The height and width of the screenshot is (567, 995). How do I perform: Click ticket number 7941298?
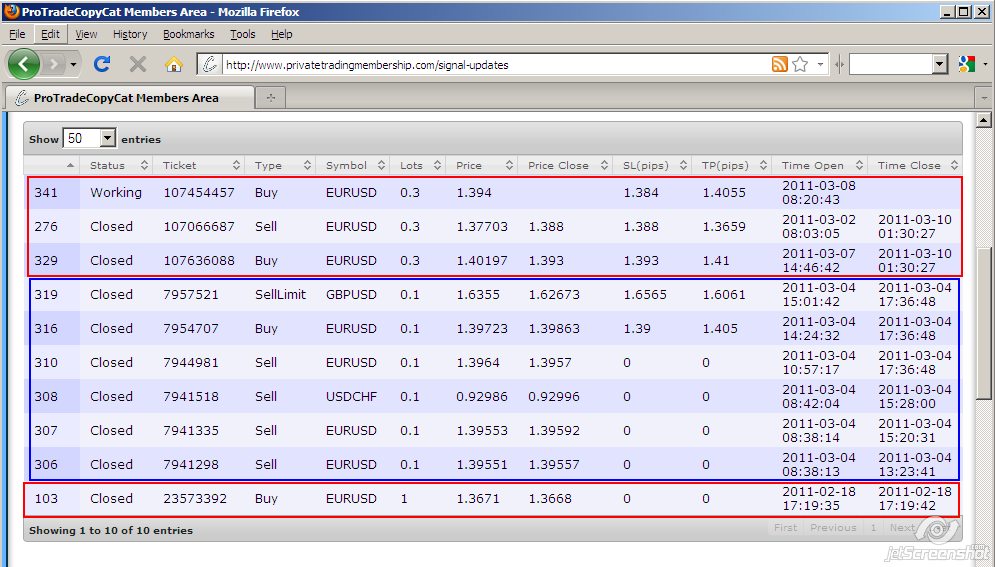coord(191,464)
